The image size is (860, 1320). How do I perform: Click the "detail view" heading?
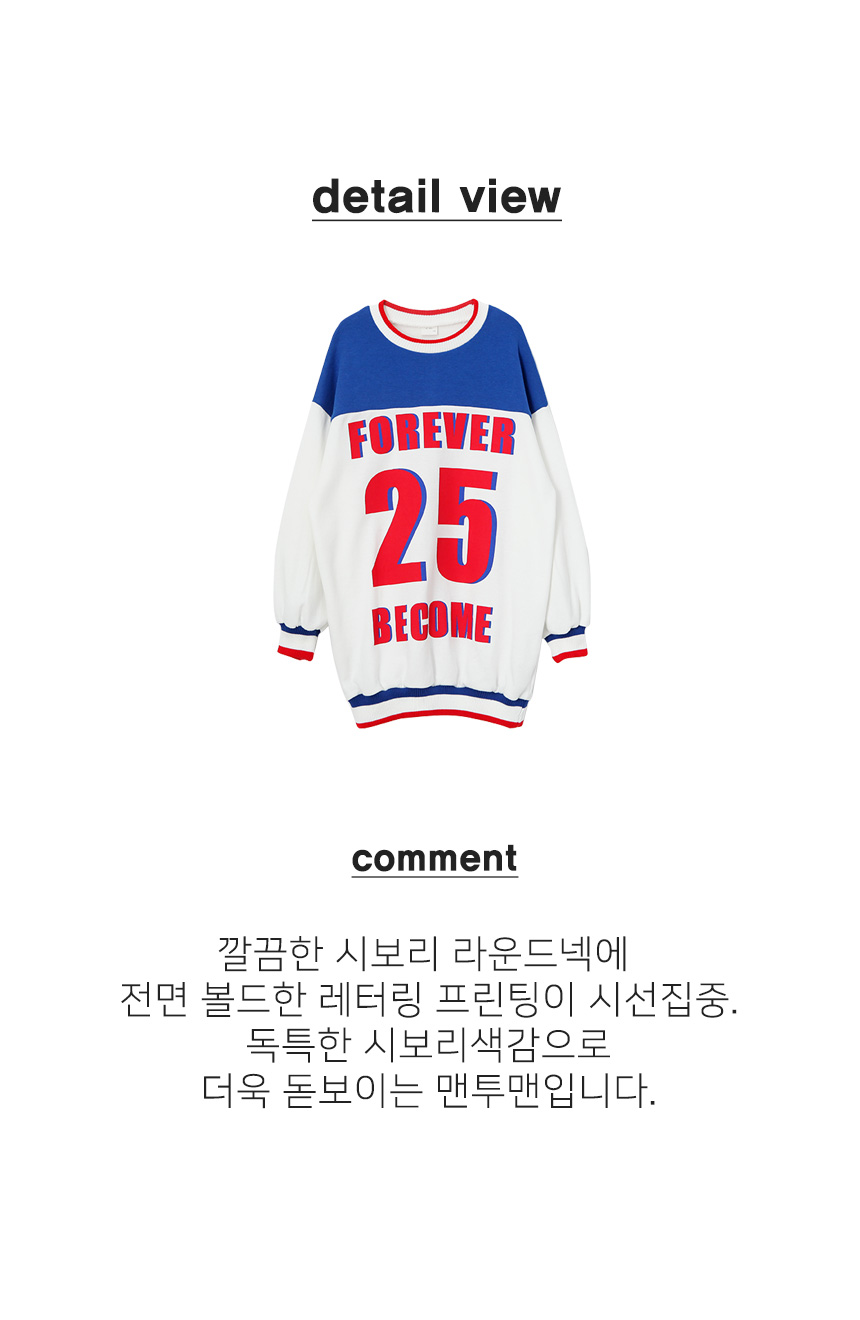[436, 197]
